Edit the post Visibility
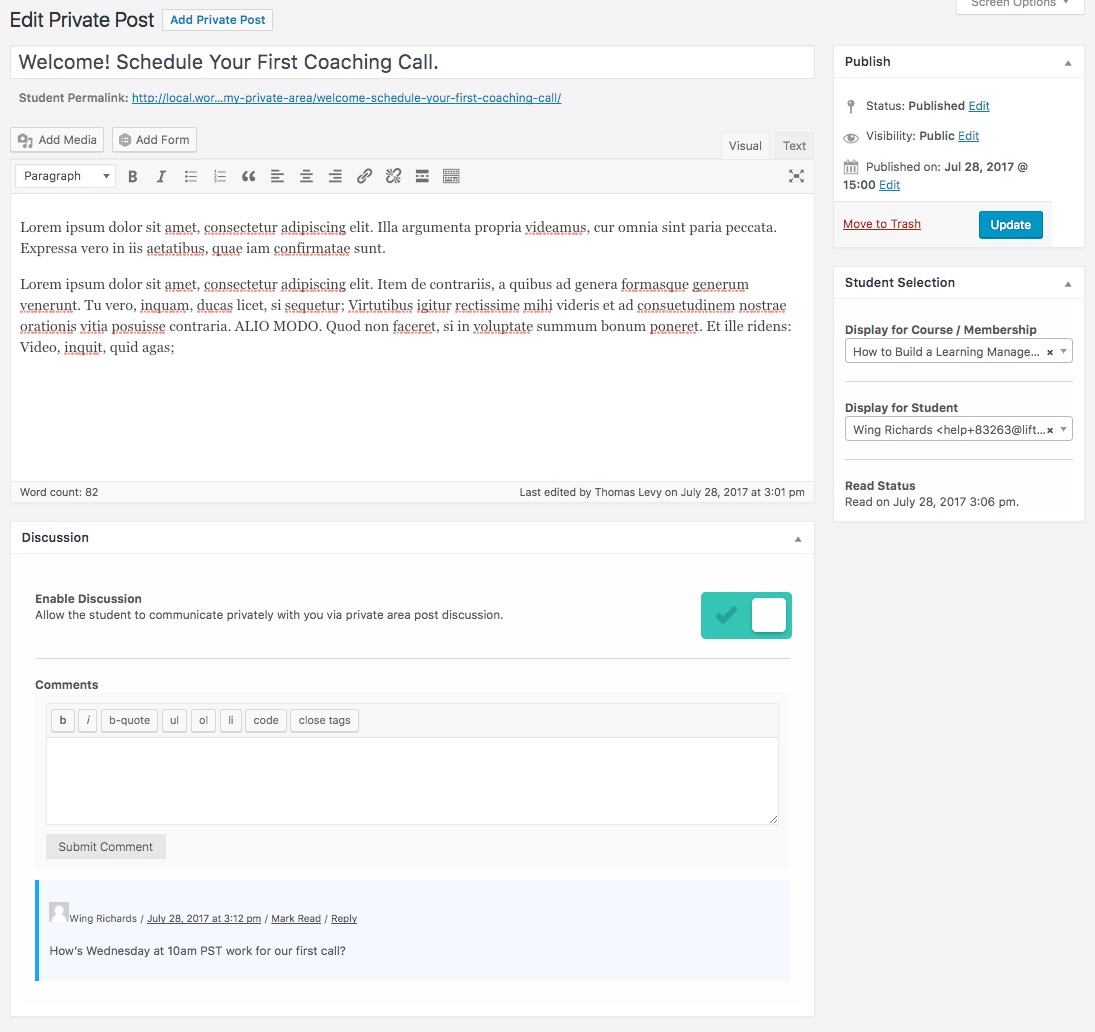This screenshot has width=1095, height=1032. pos(968,136)
